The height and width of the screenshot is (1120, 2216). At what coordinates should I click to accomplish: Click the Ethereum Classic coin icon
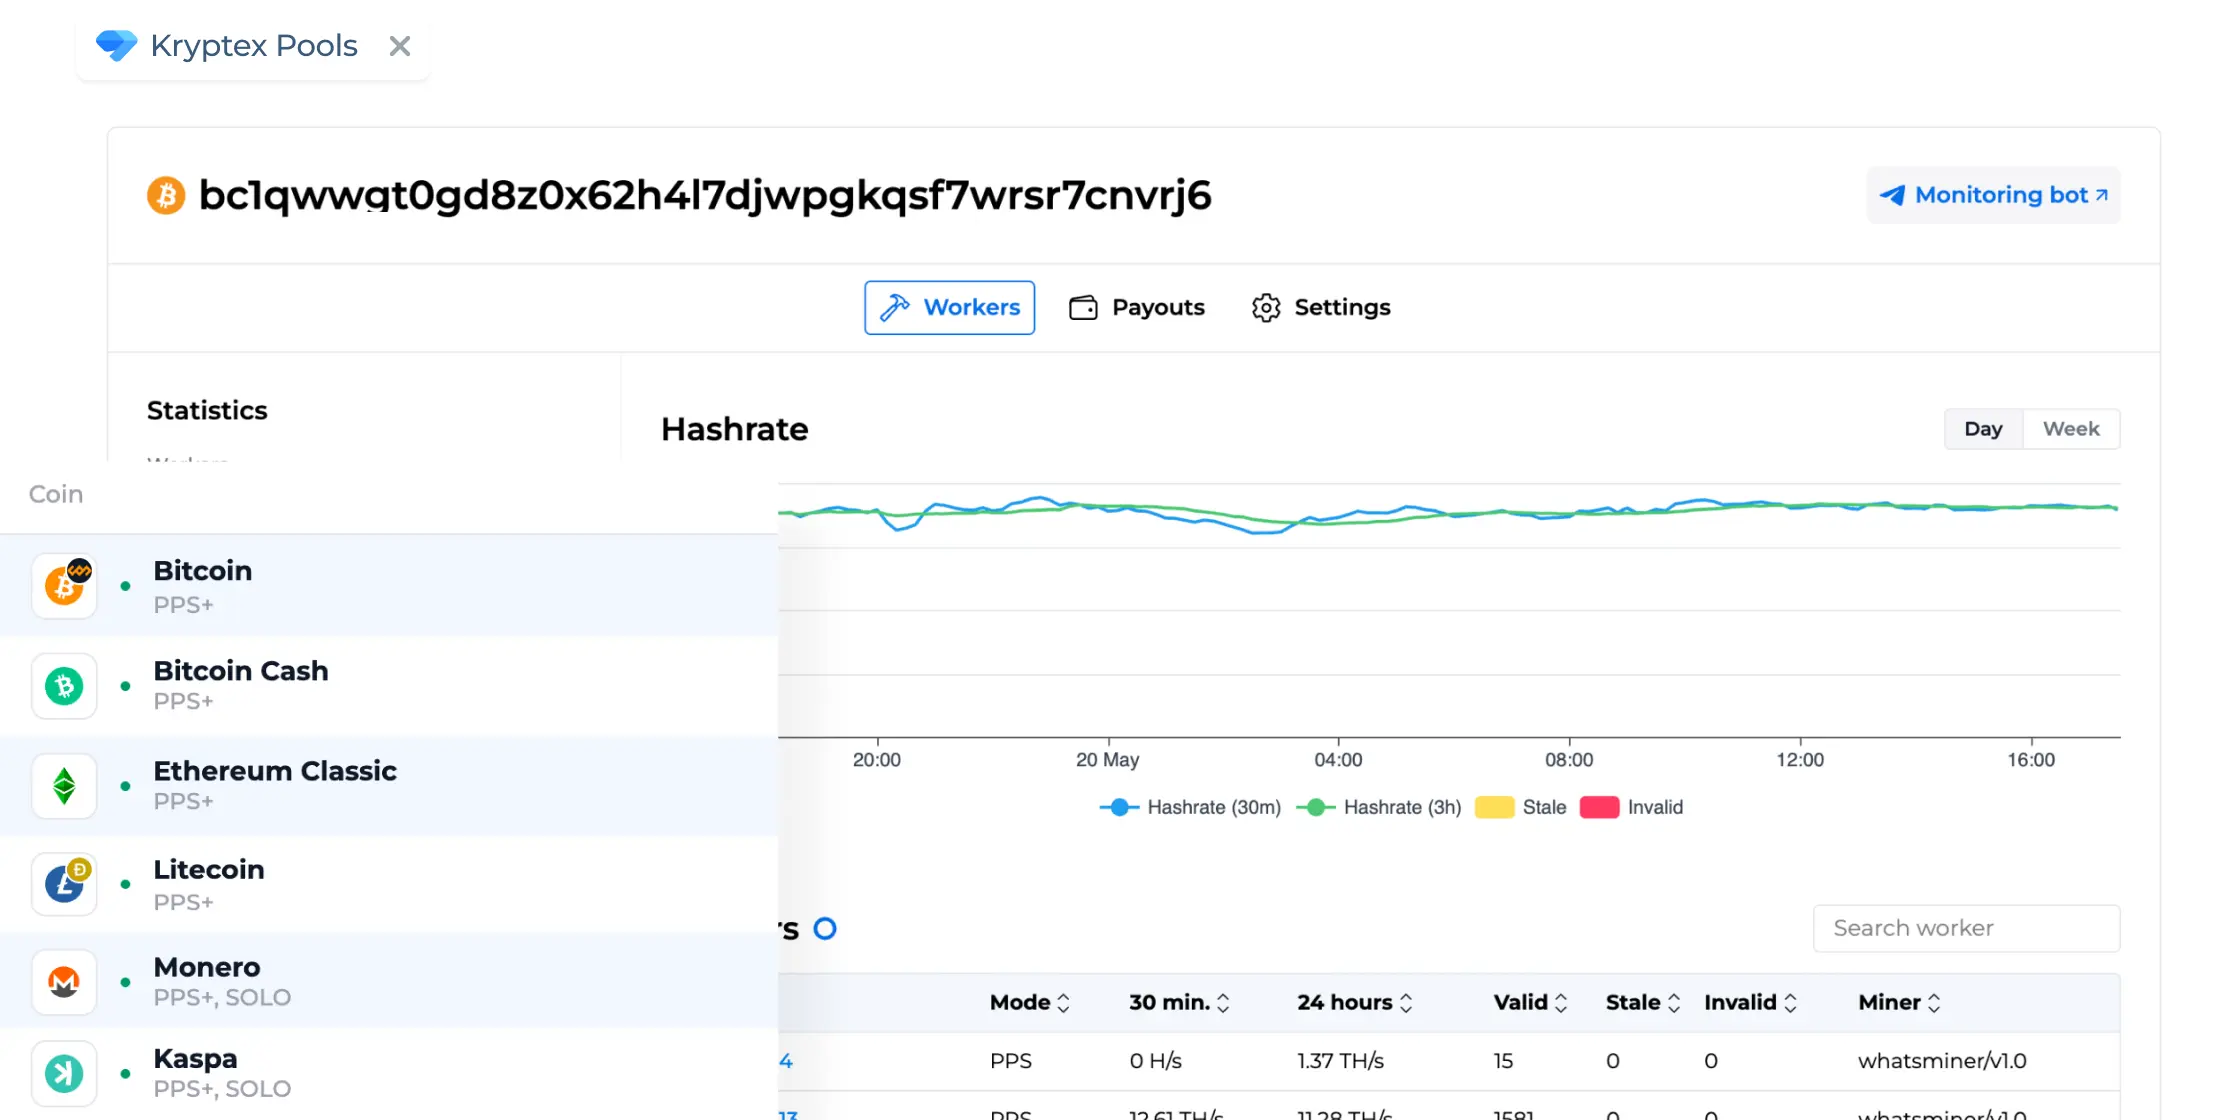point(64,786)
